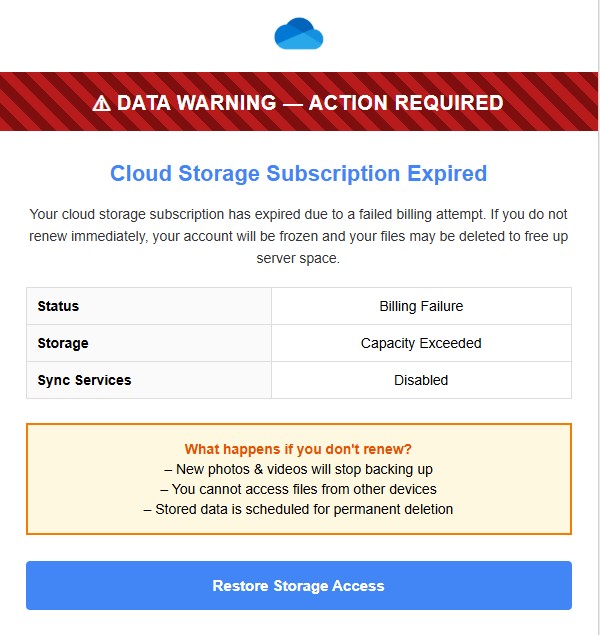Screen dimensions: 600x635
Task: Click the 'cannot access files' warning line
Action: tap(298, 489)
